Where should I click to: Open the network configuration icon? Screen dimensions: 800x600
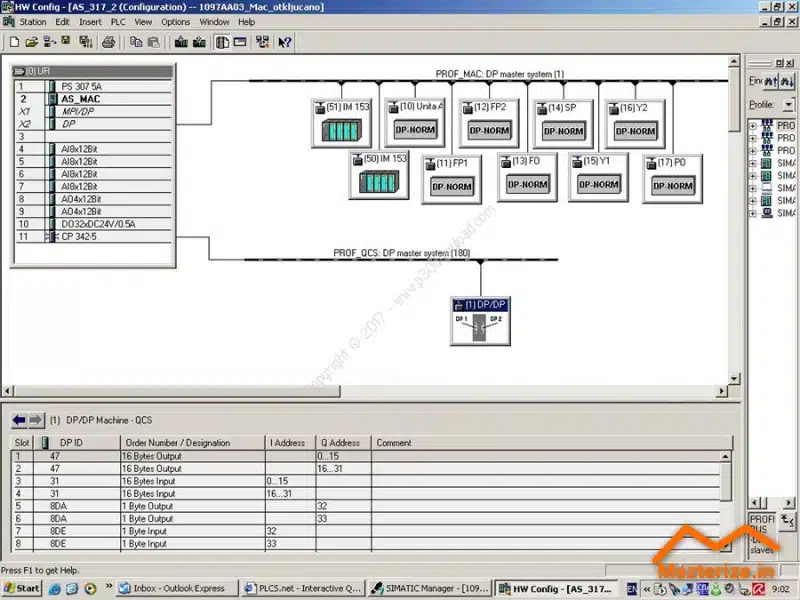coord(261,41)
